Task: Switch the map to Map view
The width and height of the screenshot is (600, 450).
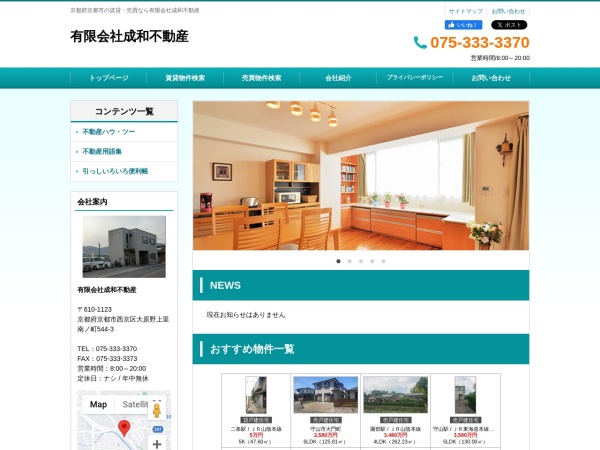Action: tap(98, 404)
